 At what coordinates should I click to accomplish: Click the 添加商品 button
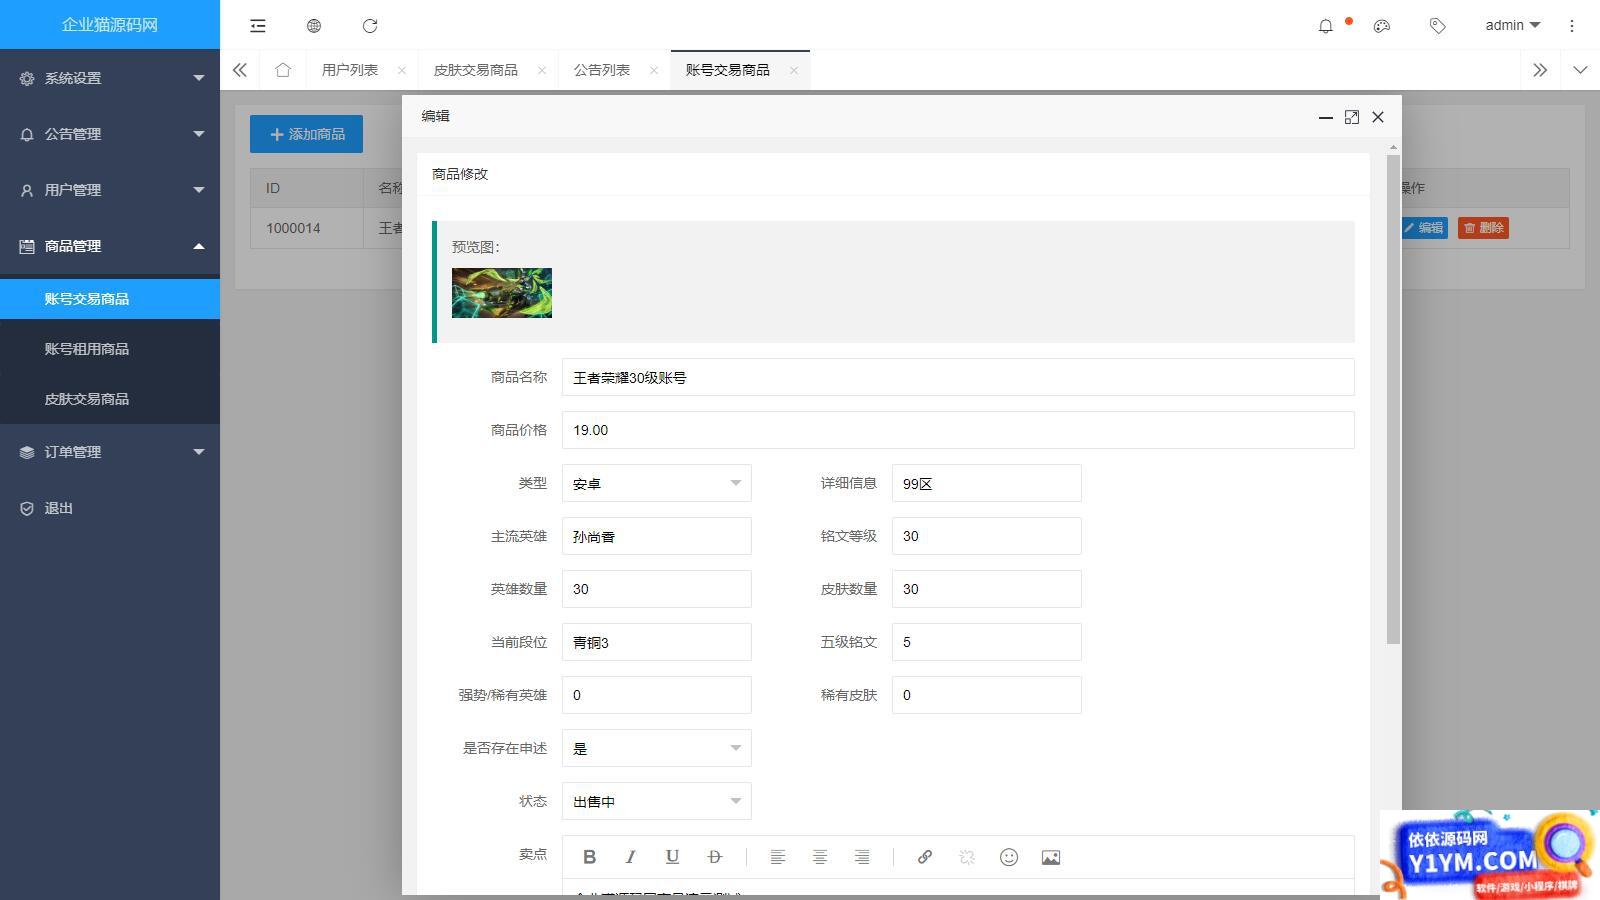(x=306, y=134)
